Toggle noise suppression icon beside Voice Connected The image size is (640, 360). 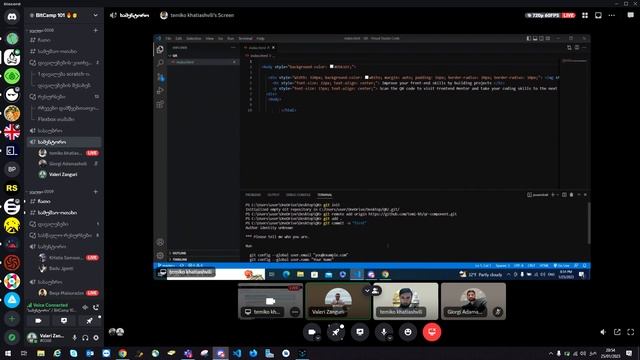click(85, 307)
